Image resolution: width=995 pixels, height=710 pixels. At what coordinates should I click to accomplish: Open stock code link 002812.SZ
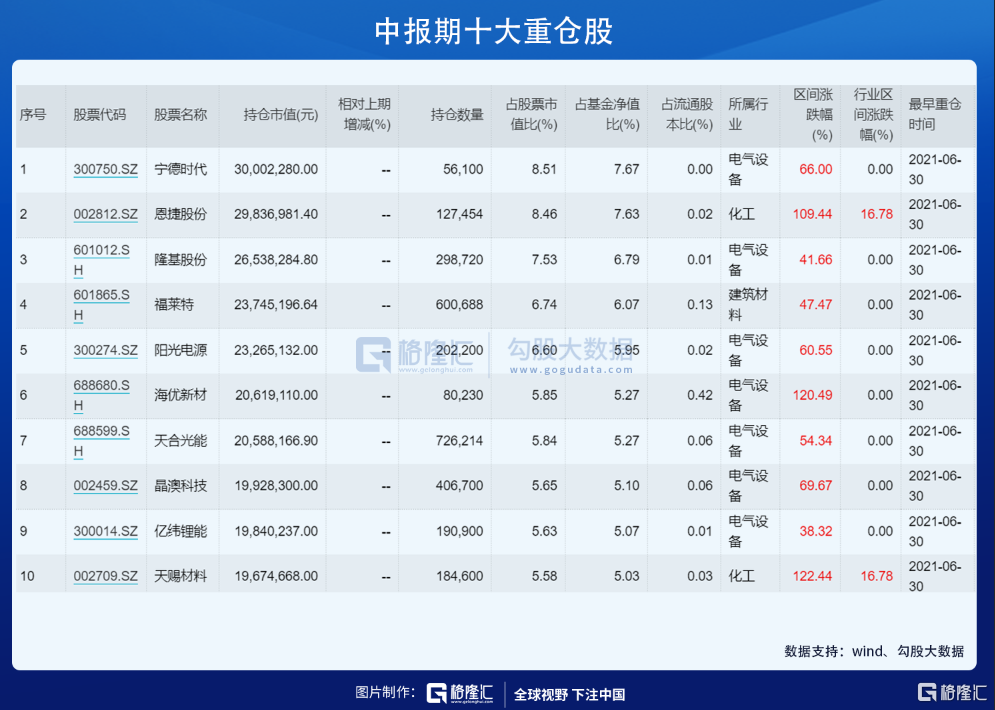[105, 214]
